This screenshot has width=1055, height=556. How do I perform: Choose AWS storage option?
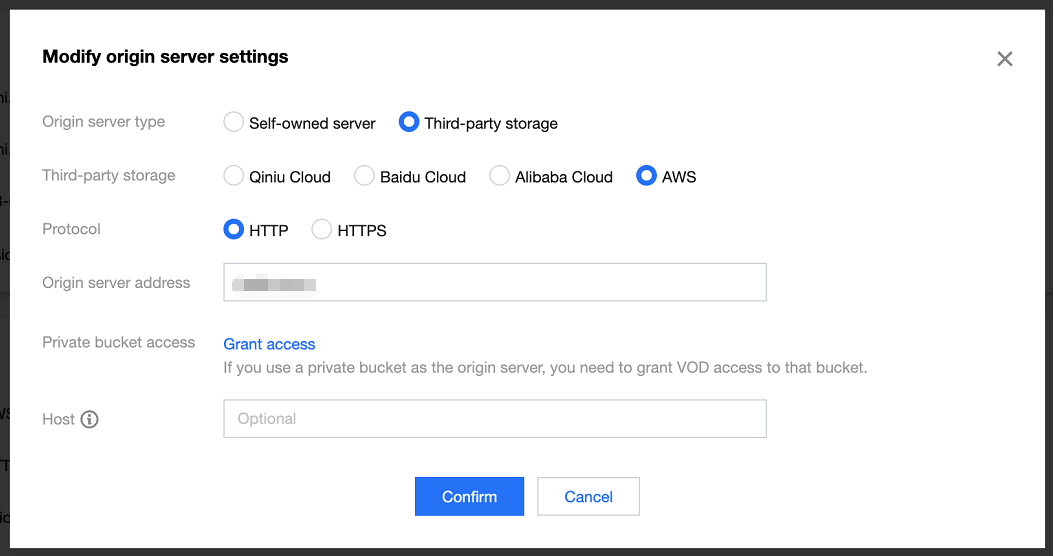[x=646, y=177]
